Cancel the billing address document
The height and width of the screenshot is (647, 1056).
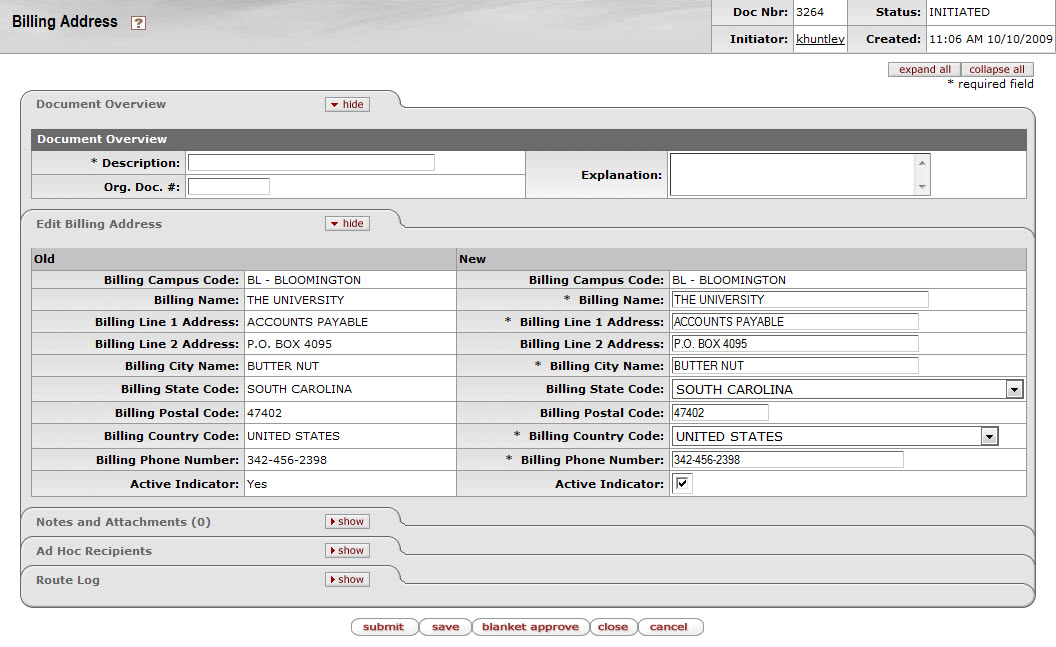point(669,627)
